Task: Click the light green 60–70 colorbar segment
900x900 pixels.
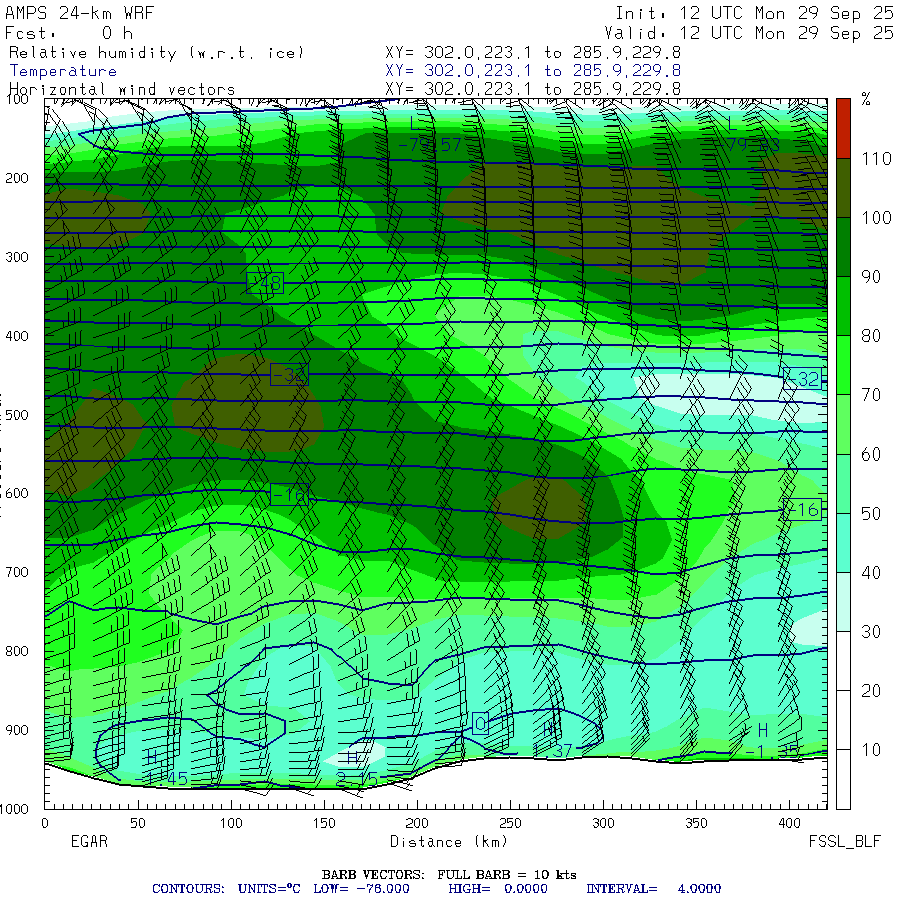Action: (x=843, y=424)
